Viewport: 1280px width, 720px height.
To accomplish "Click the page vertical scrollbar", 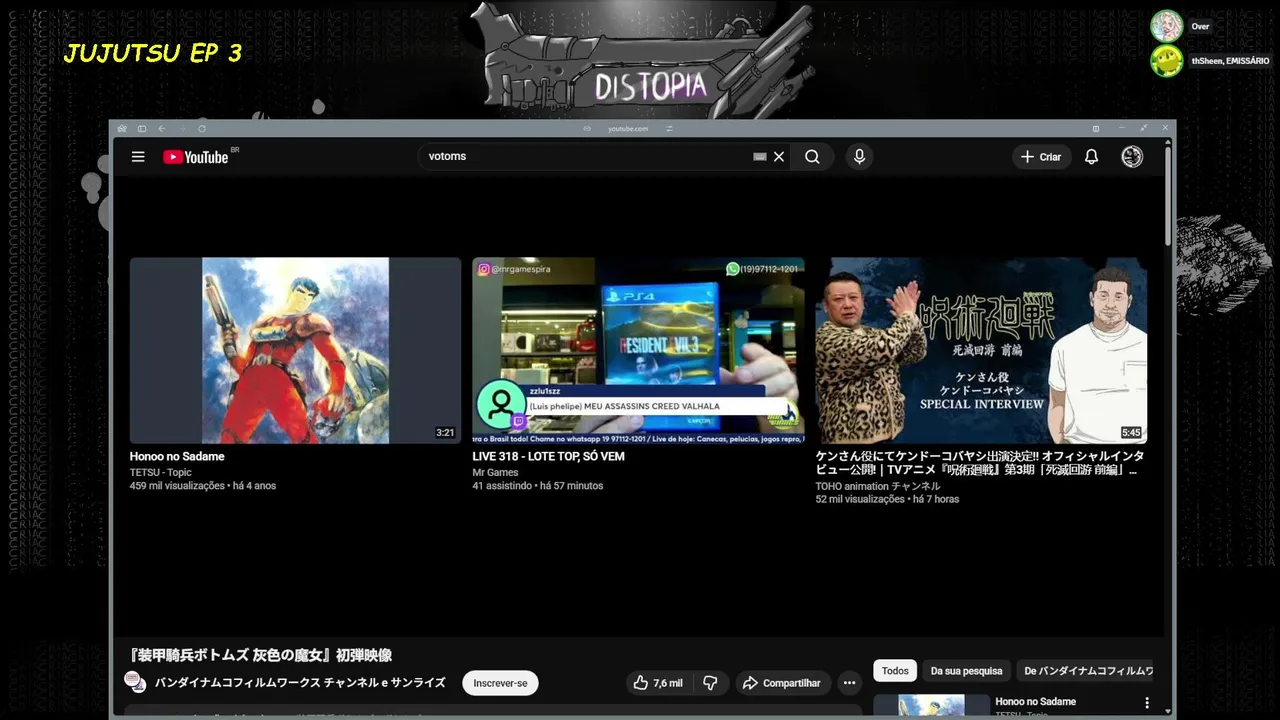I will [x=1168, y=195].
